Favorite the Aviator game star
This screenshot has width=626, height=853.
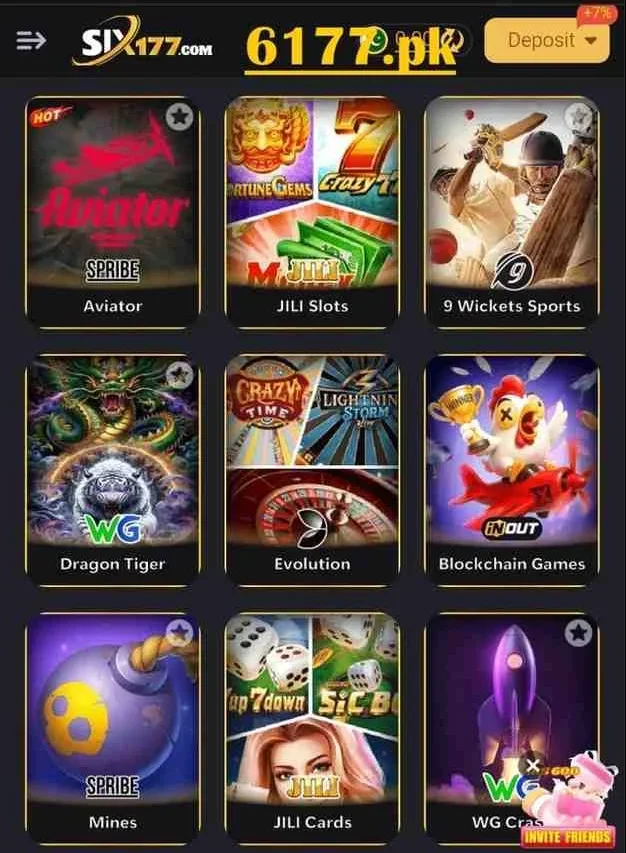179,116
